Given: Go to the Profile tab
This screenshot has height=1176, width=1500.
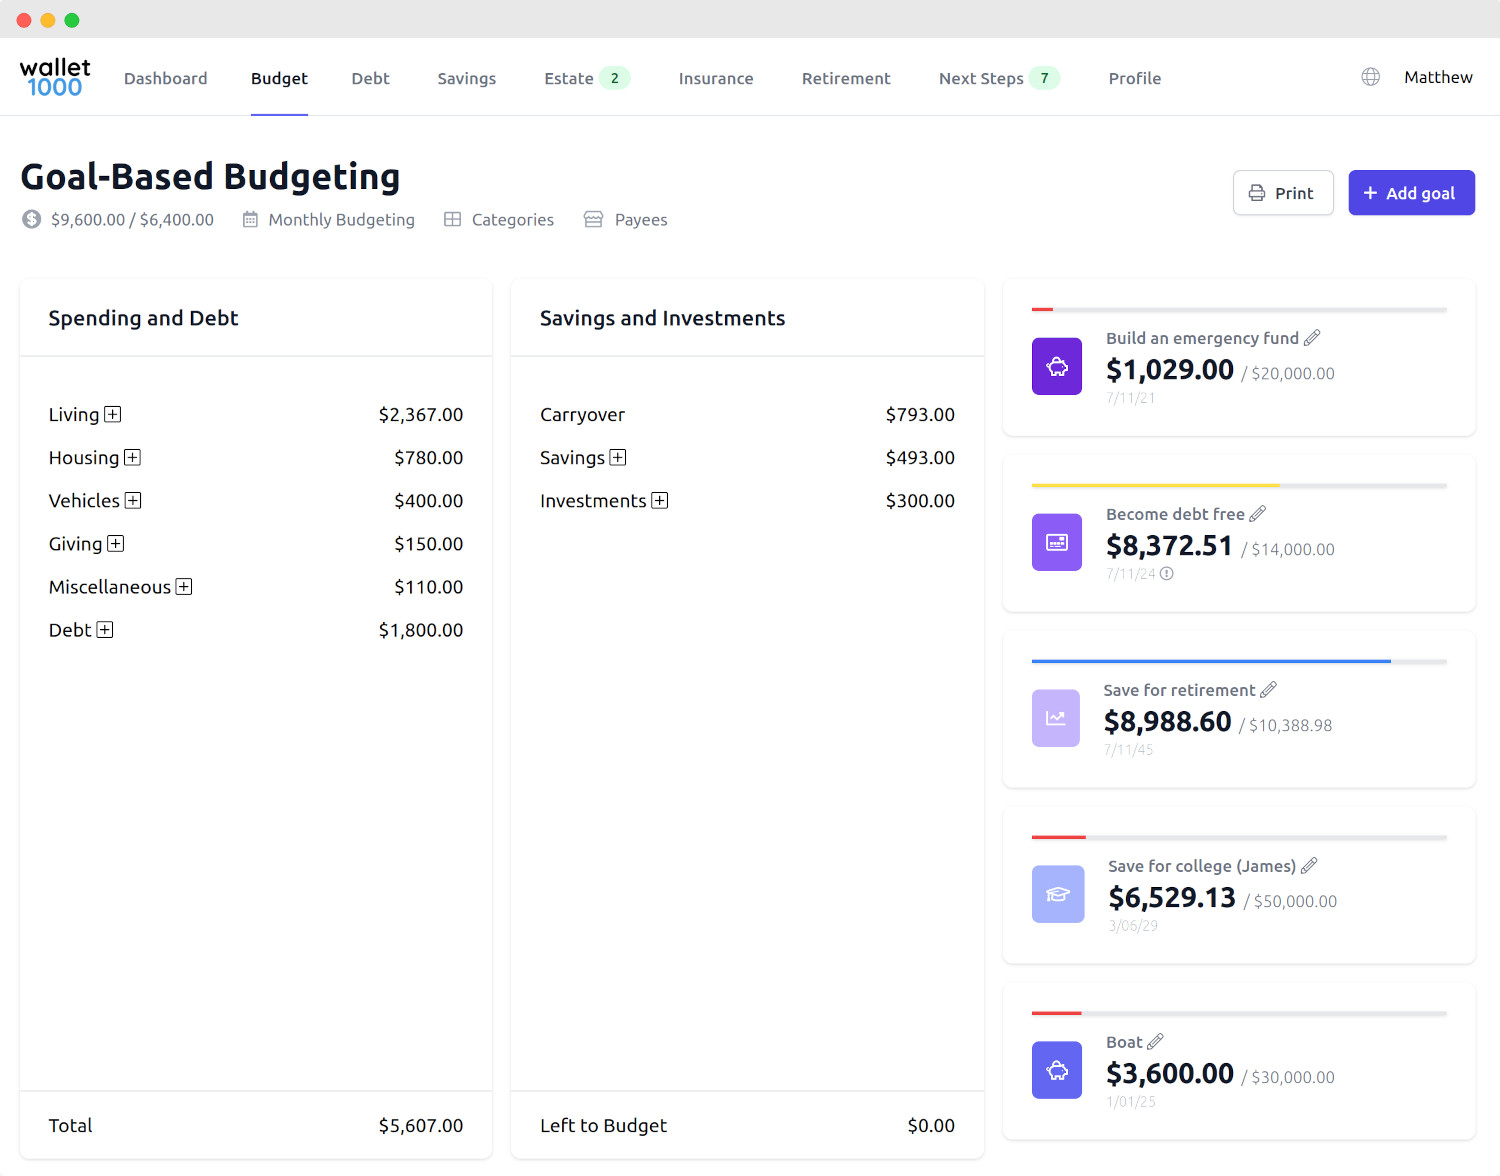Looking at the screenshot, I should (1135, 78).
